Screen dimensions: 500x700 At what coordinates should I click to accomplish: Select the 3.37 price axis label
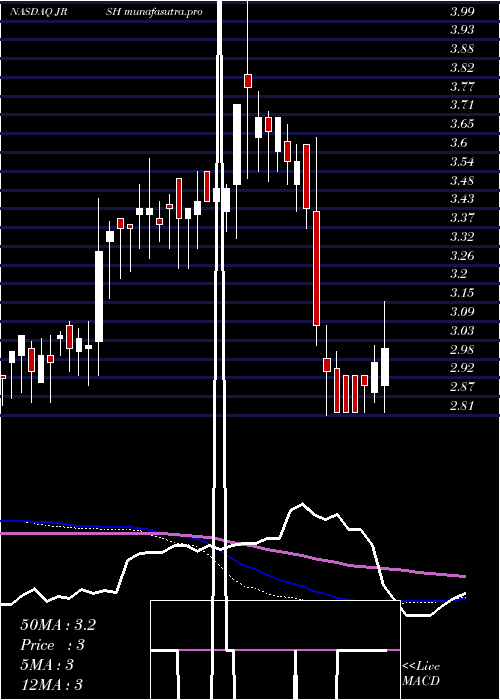(x=462, y=217)
